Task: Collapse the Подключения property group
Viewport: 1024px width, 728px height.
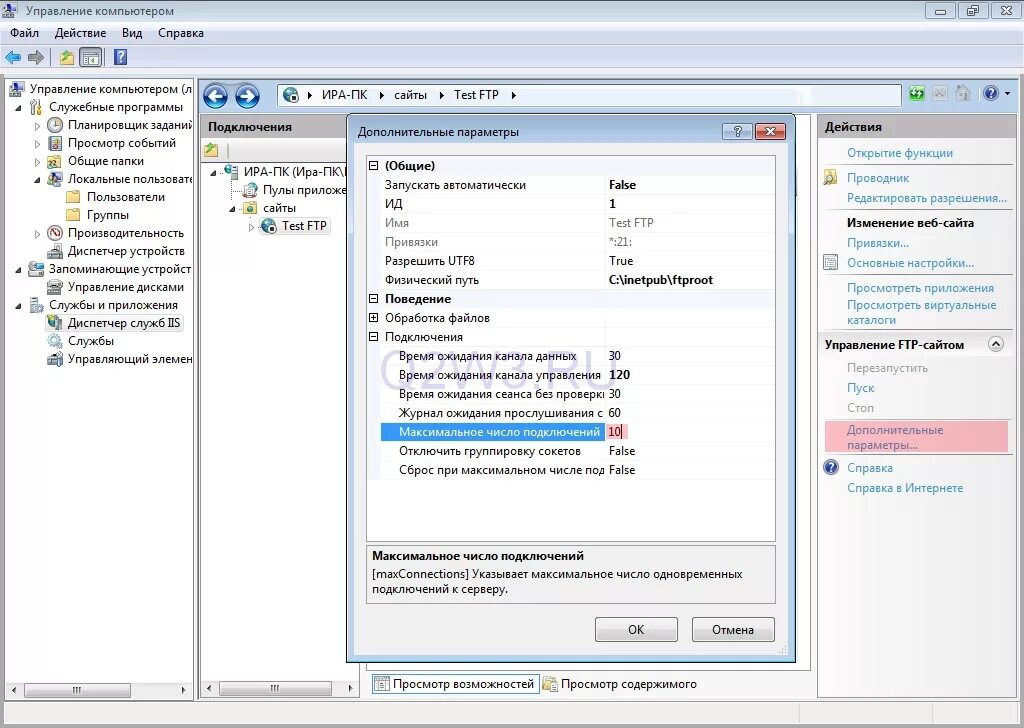Action: (x=374, y=337)
